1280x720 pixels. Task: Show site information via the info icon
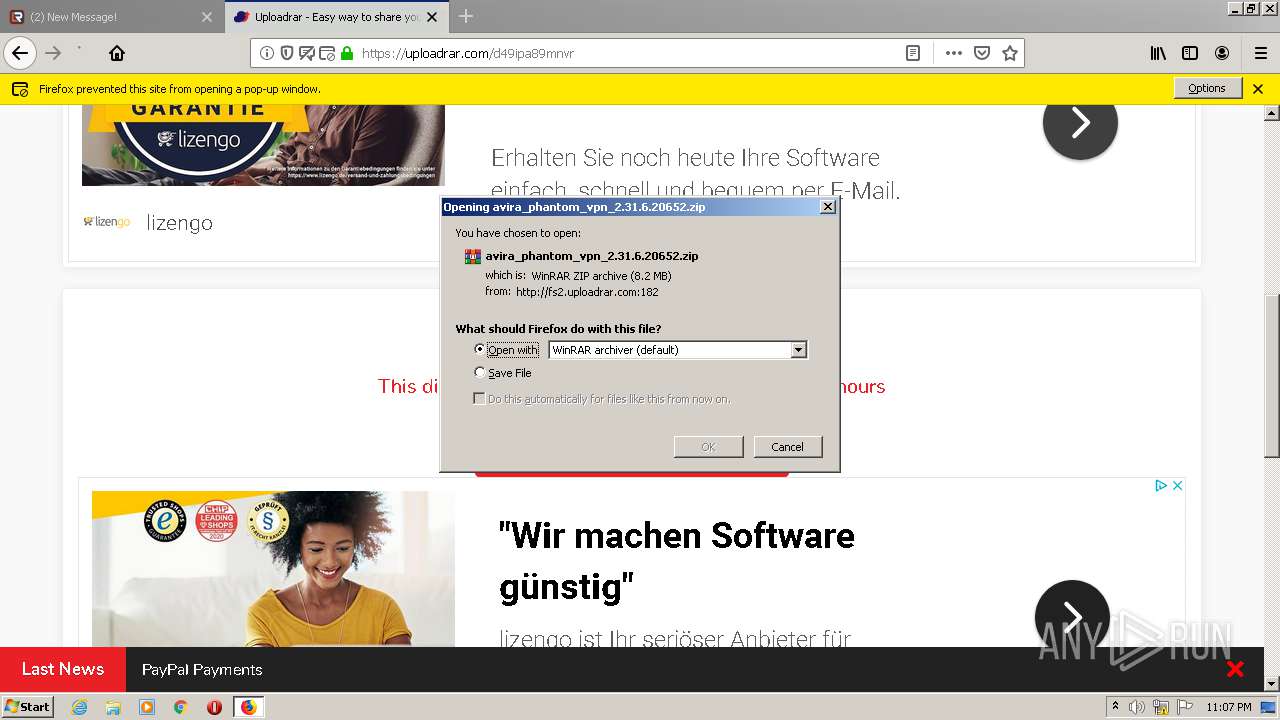[267, 53]
